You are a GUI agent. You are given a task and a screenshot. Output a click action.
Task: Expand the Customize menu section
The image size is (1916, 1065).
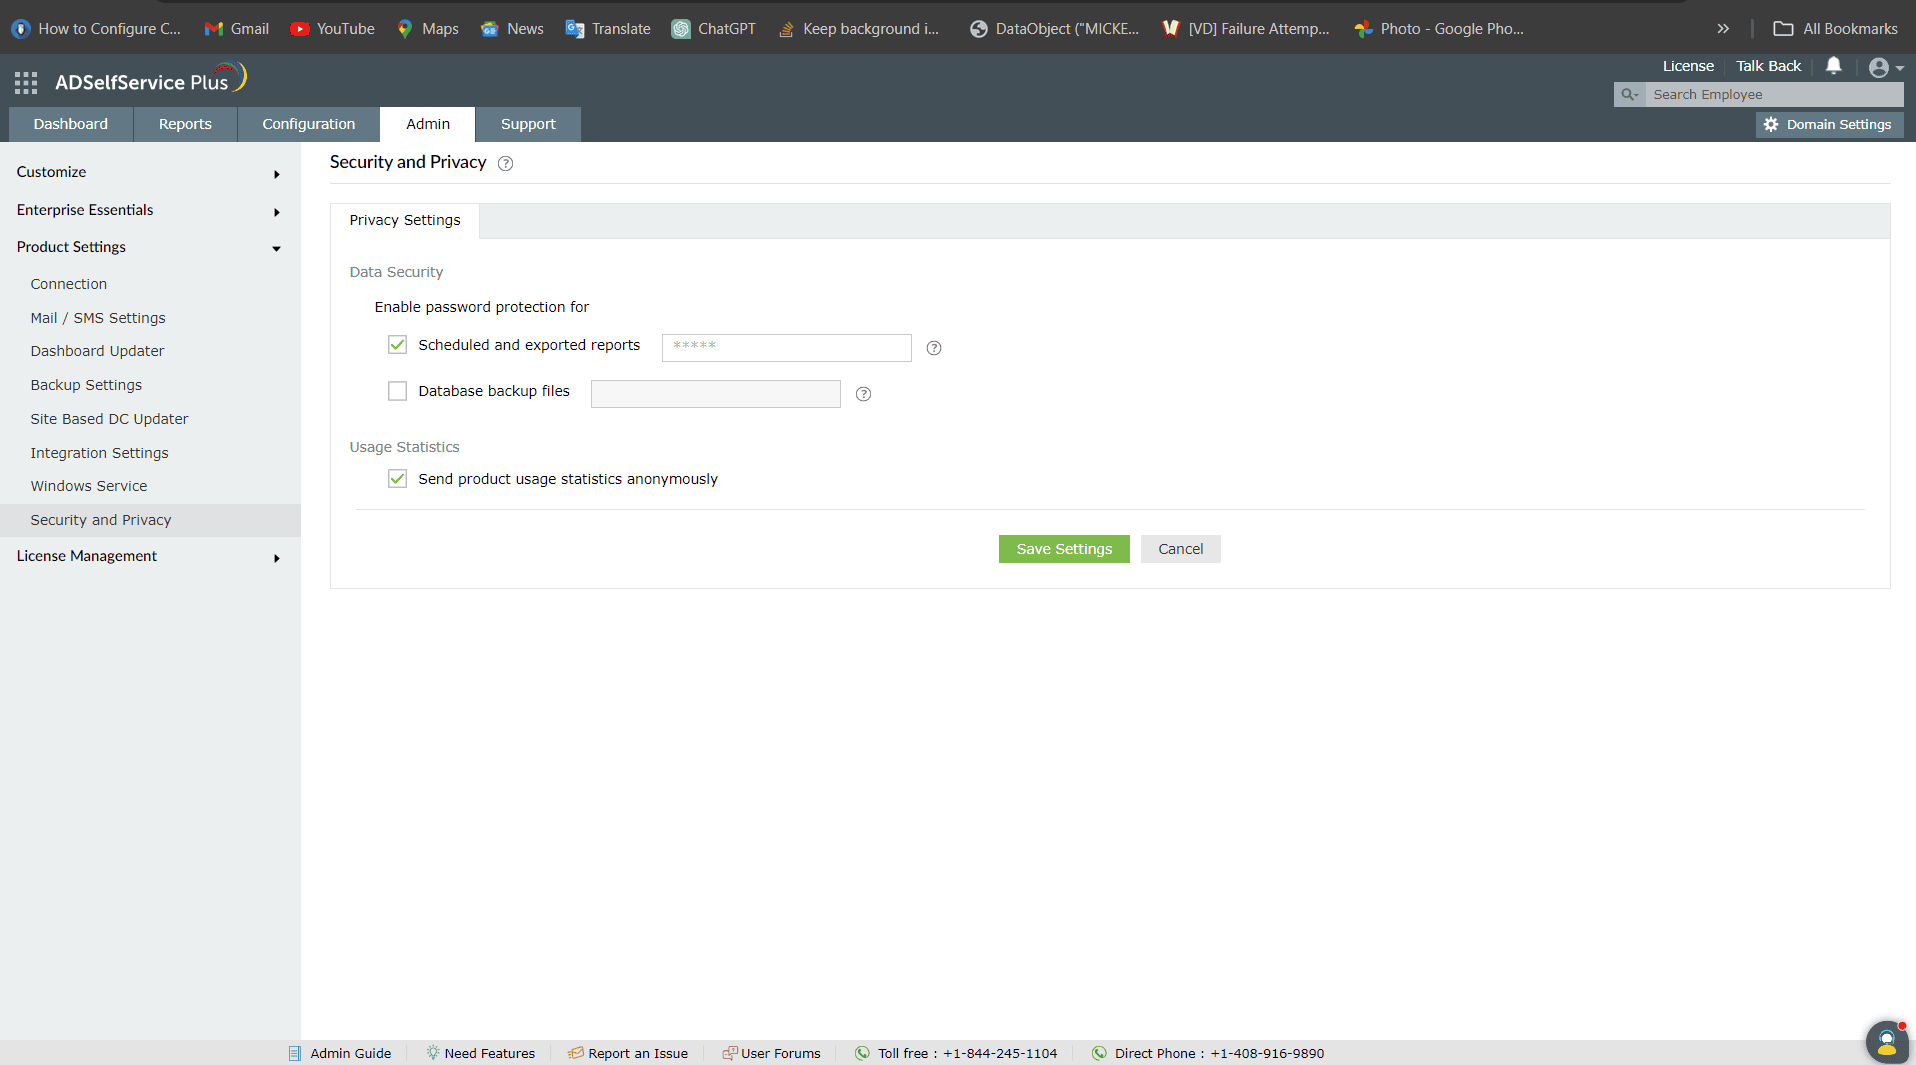pos(150,172)
